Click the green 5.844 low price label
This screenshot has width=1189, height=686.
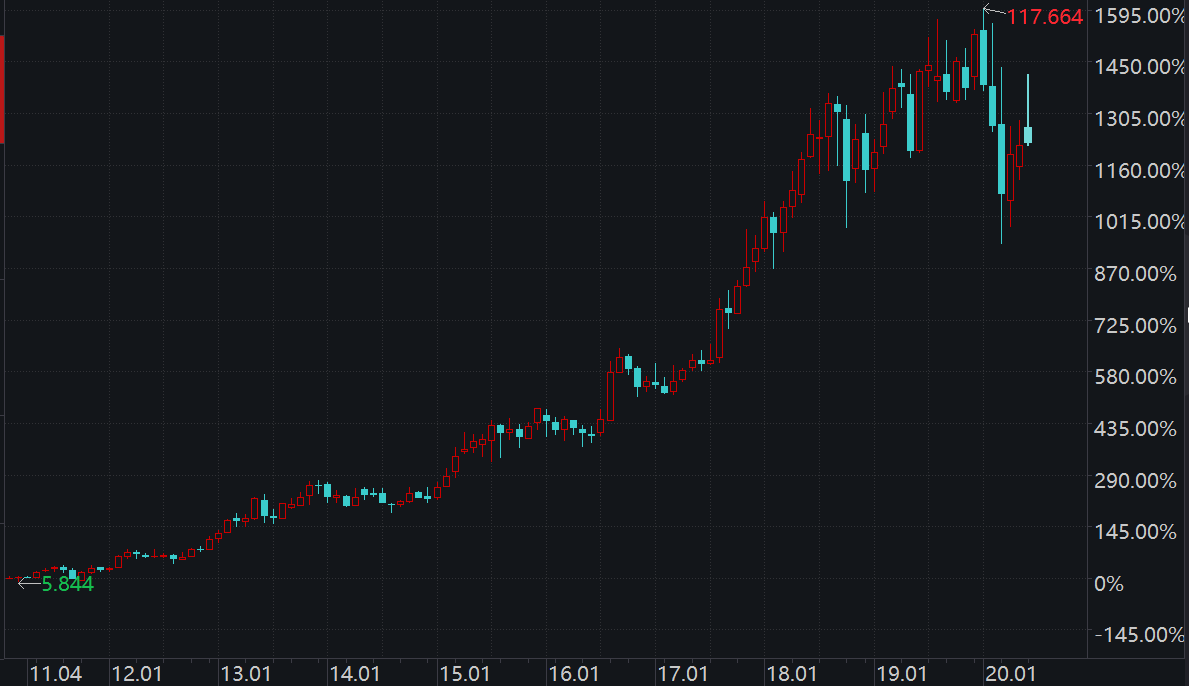[67, 585]
